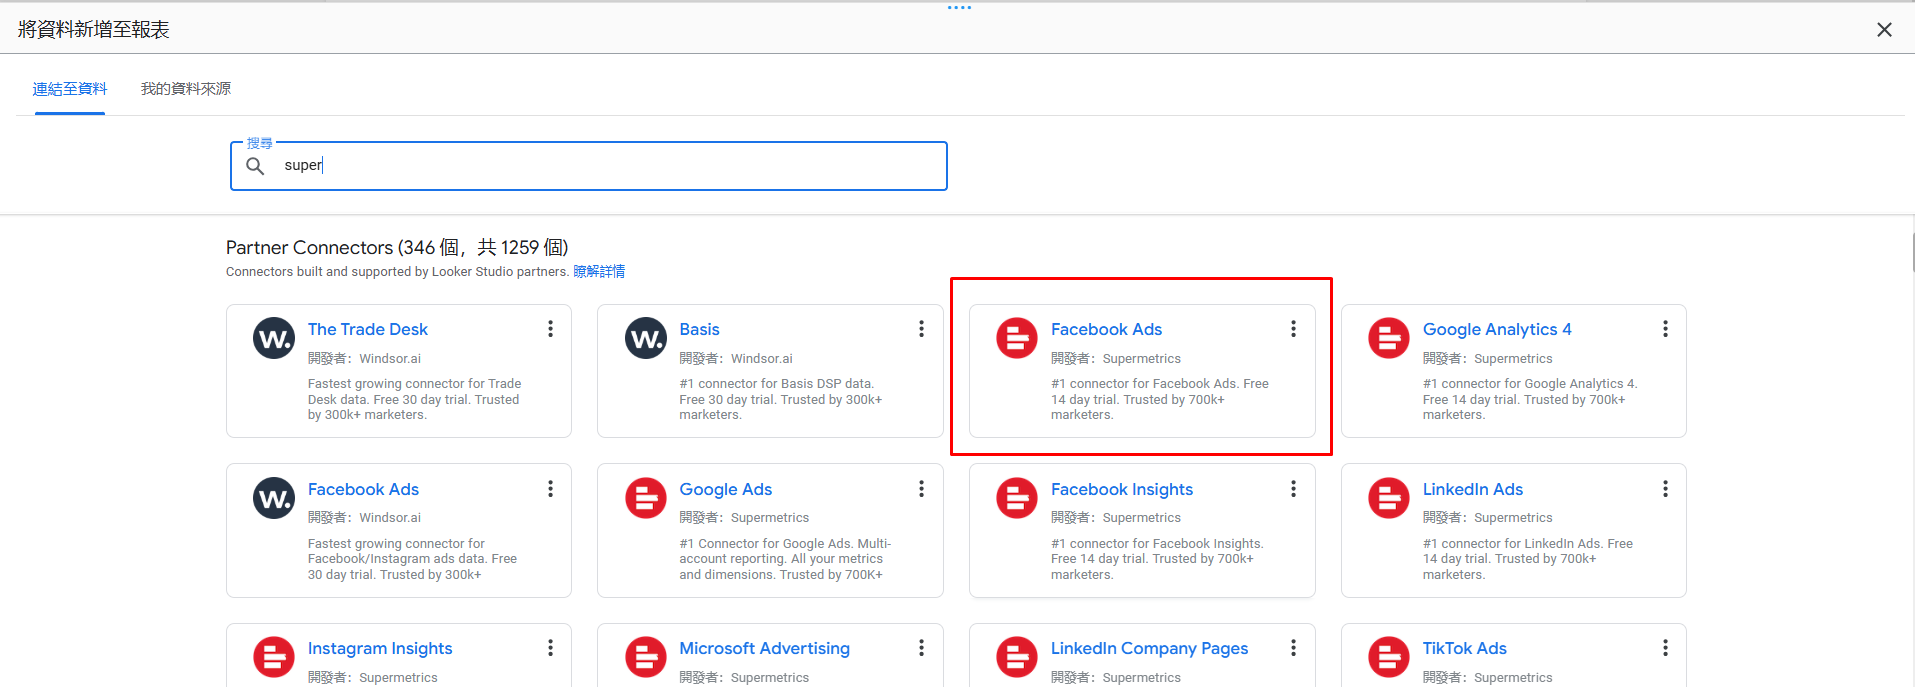Expand options menu for Google Analytics 4
The image size is (1915, 689).
[x=1665, y=329]
